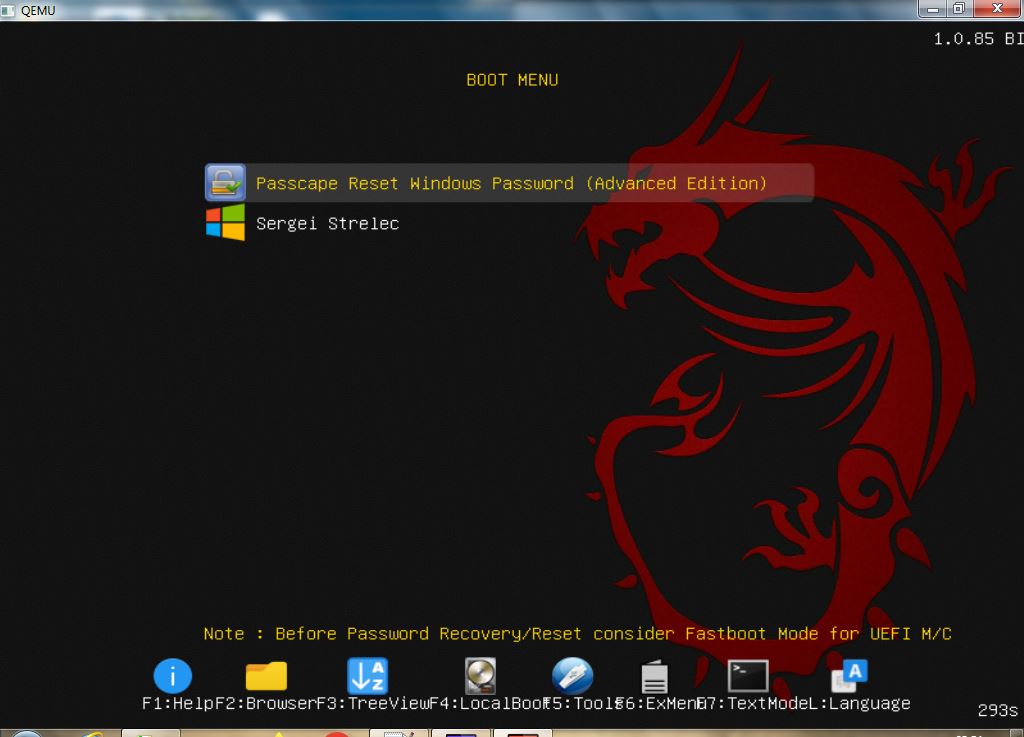
Task: Click the Passcape padlock icon
Action: [x=225, y=182]
